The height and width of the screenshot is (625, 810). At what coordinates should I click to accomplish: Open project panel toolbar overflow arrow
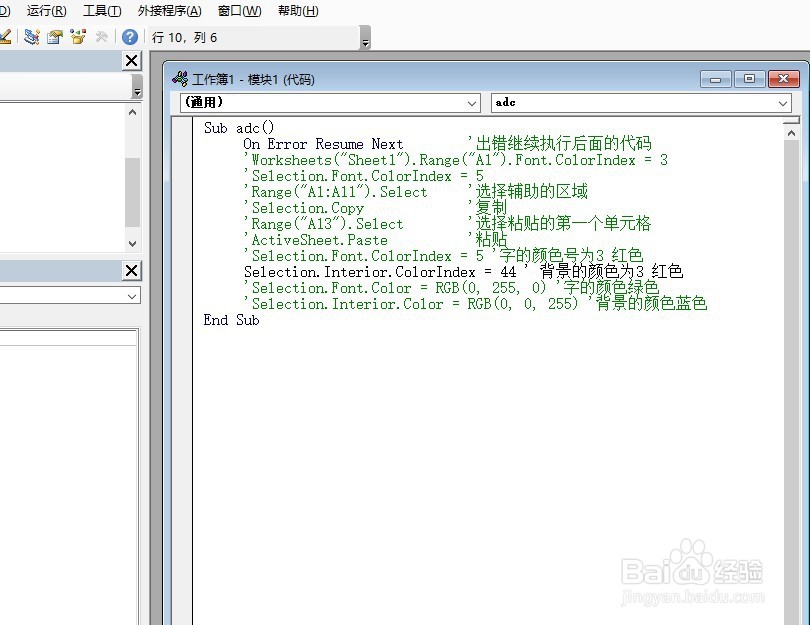(137, 87)
